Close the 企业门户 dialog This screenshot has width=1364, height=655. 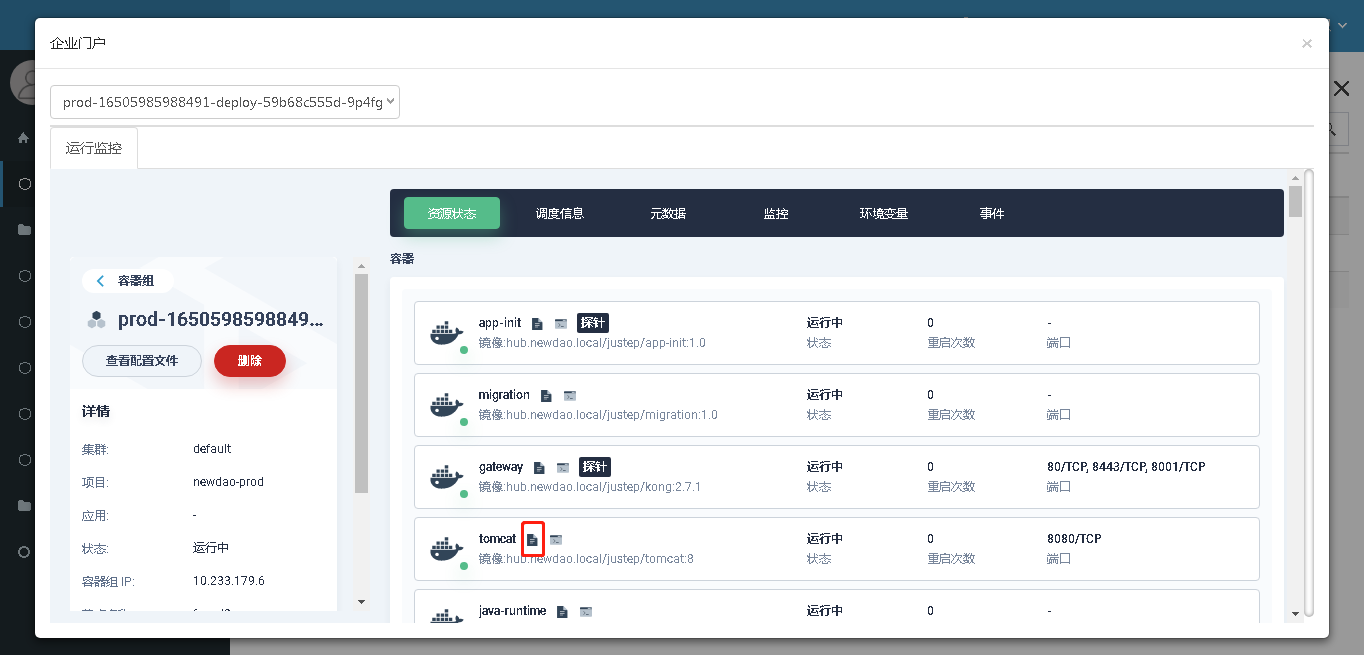1307,43
